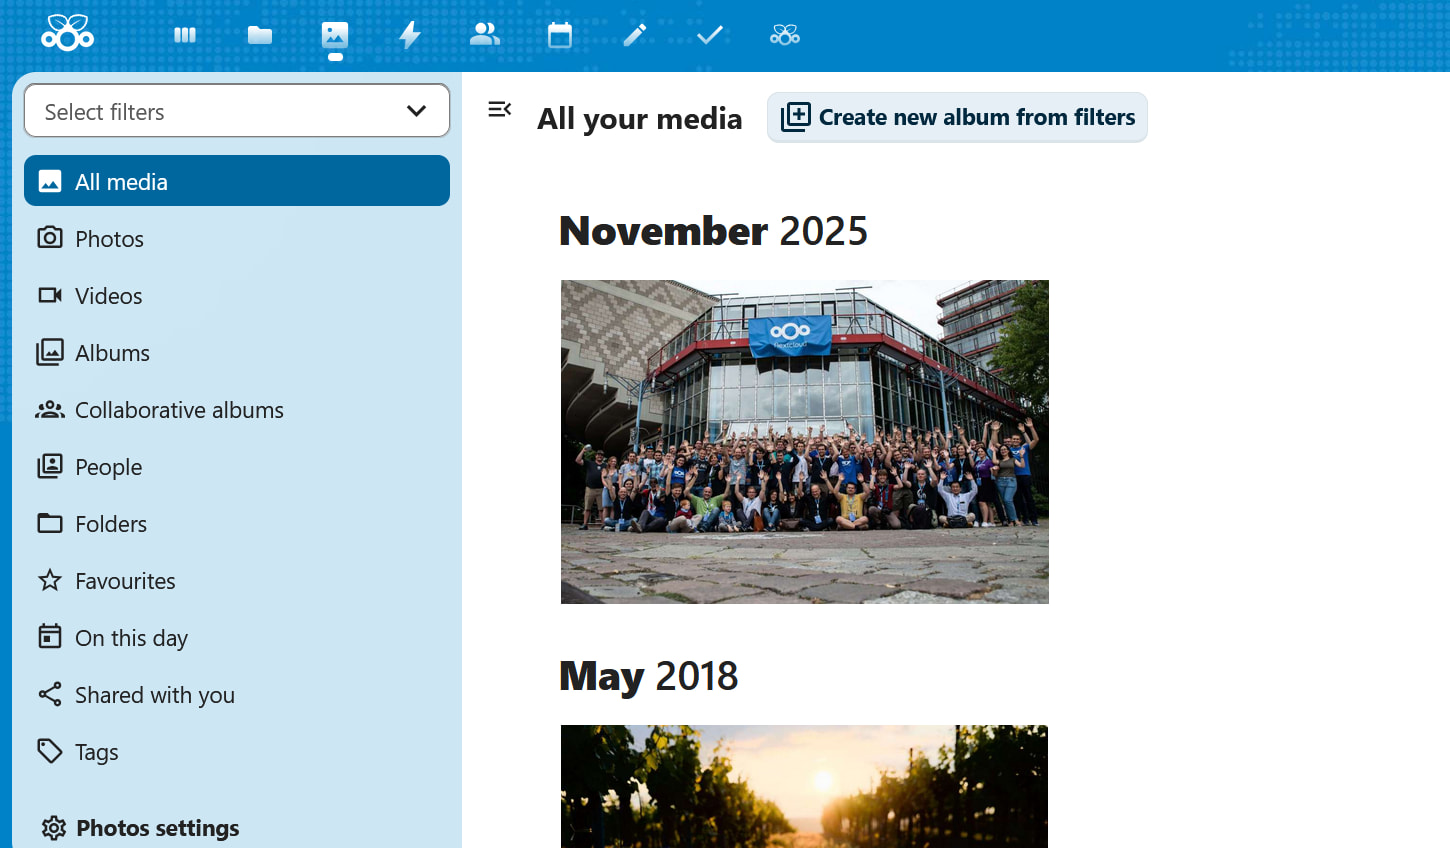This screenshot has width=1450, height=848.
Task: Select All media in sidebar
Action: pos(237,181)
